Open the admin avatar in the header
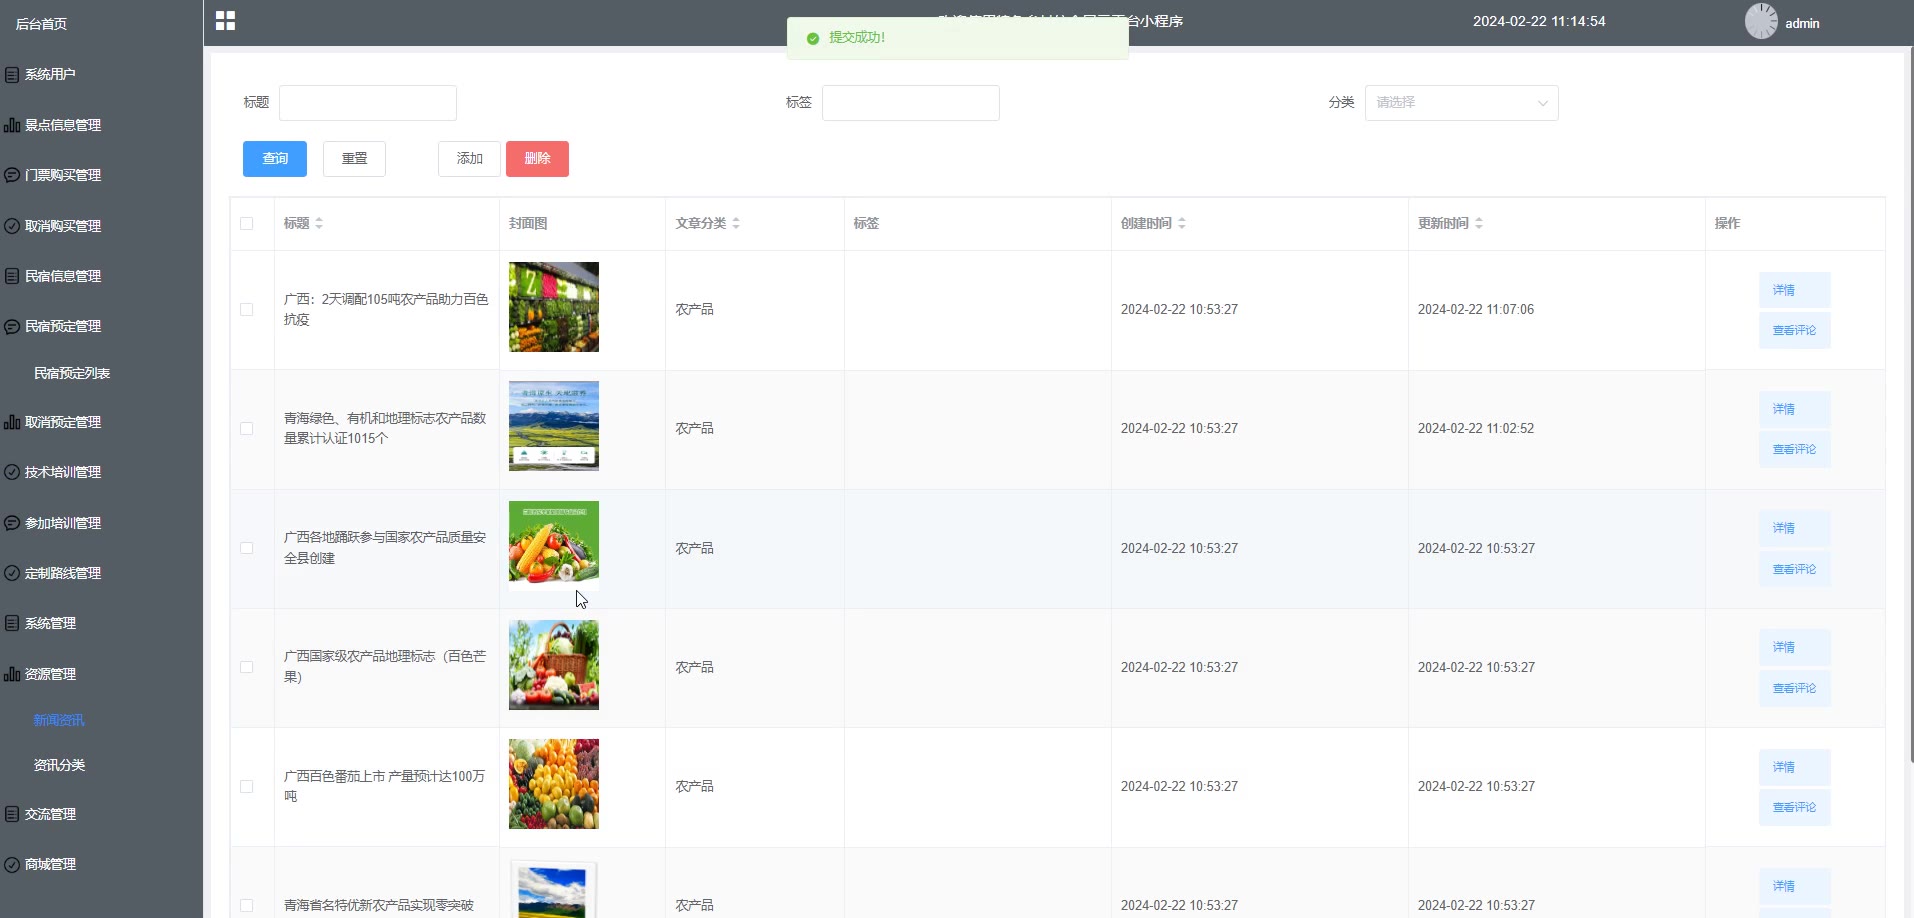Image resolution: width=1914 pixels, height=918 pixels. (x=1761, y=21)
